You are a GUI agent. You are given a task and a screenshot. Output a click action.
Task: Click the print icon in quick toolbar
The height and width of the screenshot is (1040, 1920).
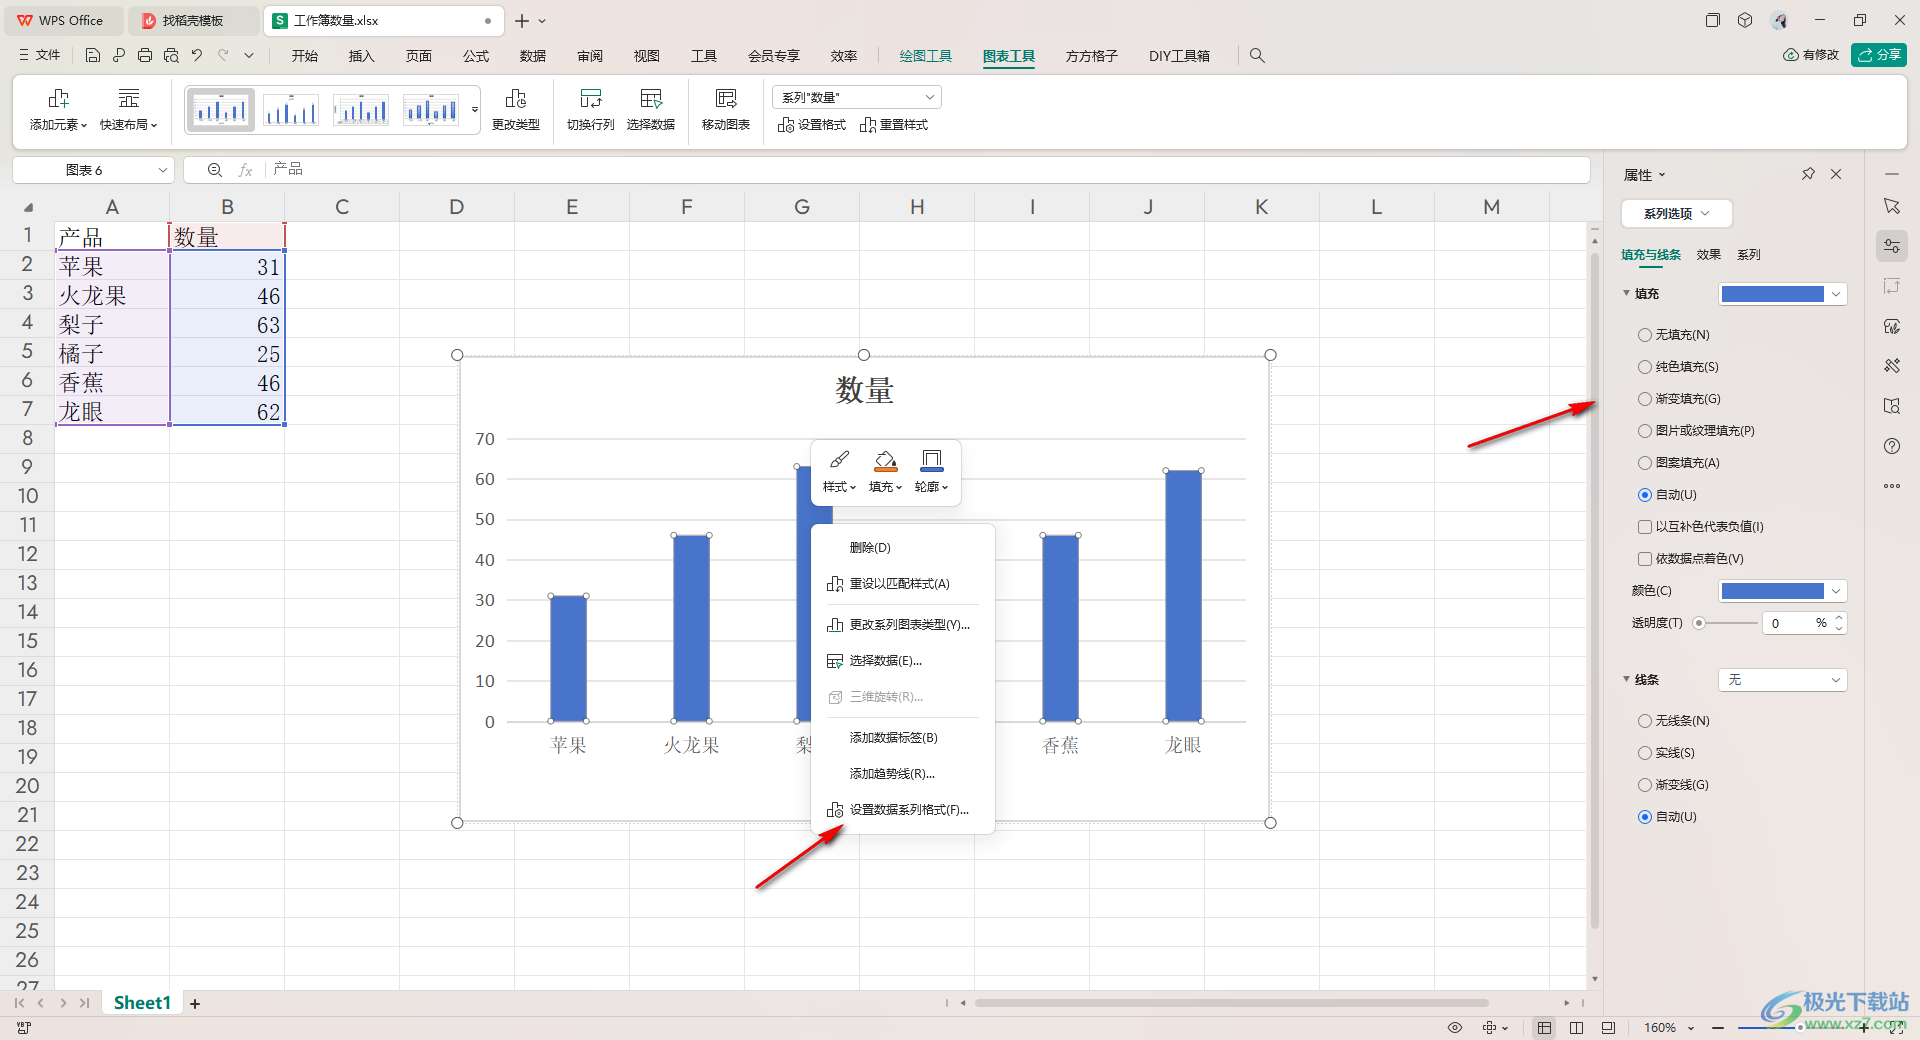click(x=145, y=56)
